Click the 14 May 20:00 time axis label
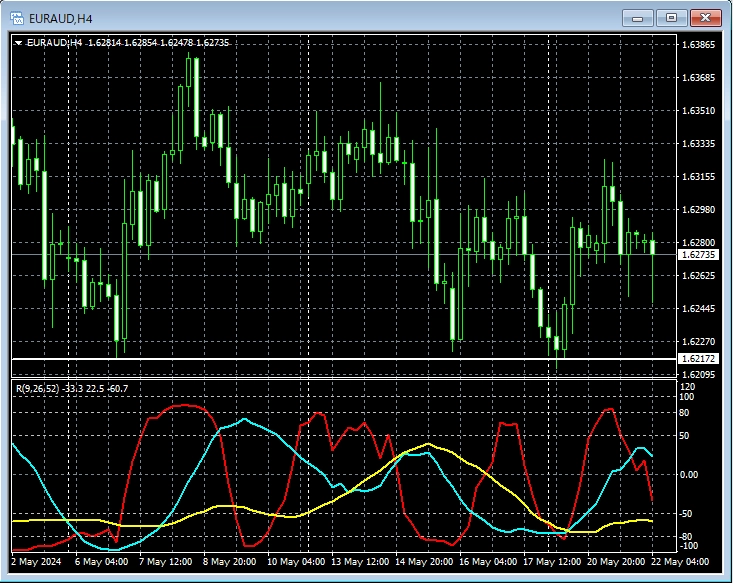 (426, 562)
